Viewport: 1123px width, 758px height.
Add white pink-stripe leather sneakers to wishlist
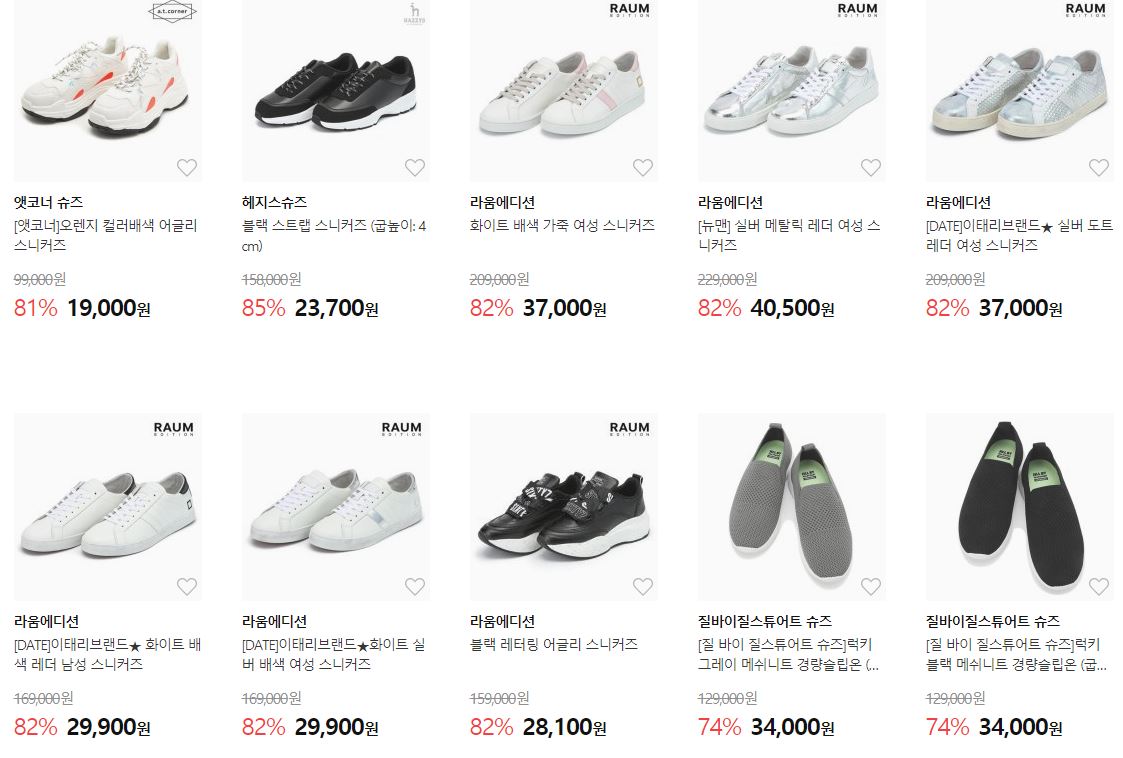tap(642, 167)
